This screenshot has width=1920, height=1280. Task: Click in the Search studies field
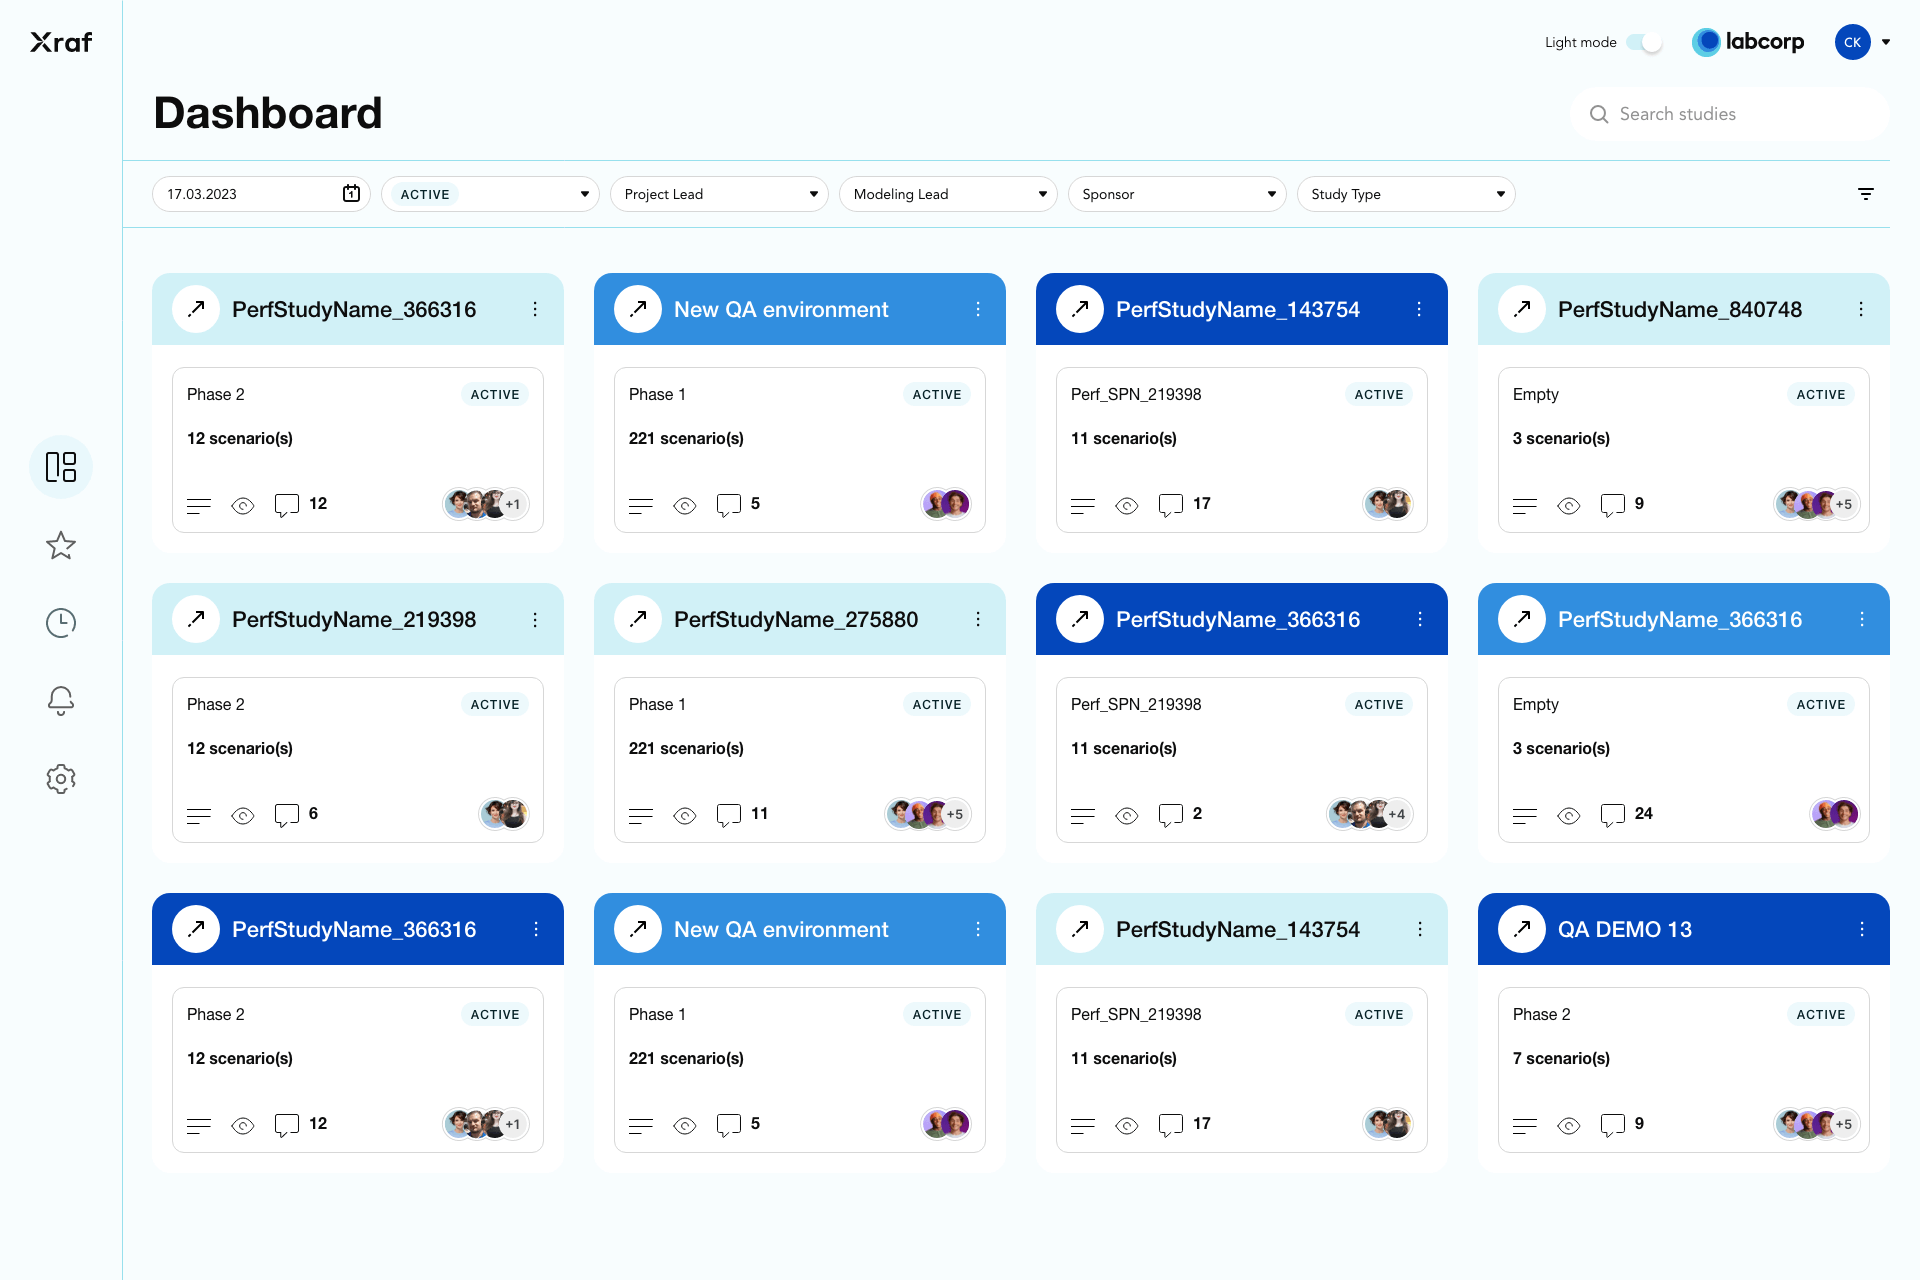click(x=1730, y=114)
